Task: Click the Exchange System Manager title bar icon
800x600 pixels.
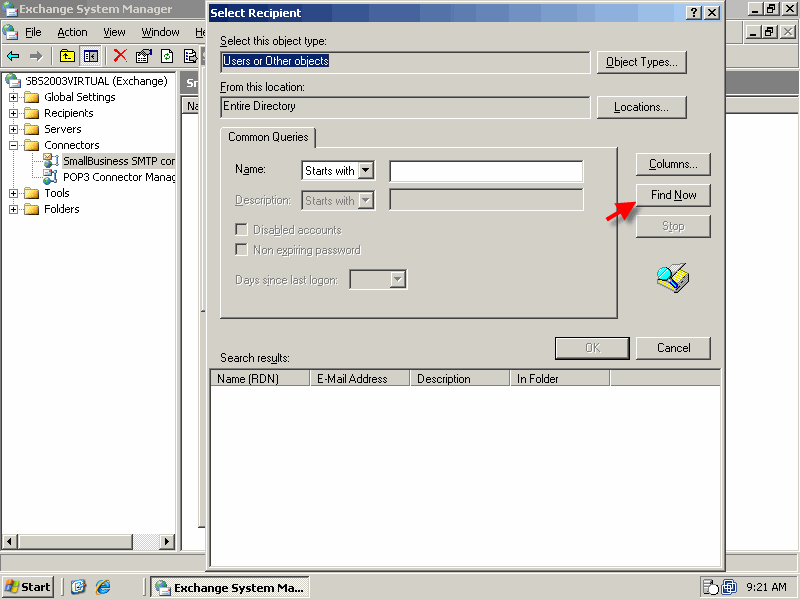Action: pos(9,9)
